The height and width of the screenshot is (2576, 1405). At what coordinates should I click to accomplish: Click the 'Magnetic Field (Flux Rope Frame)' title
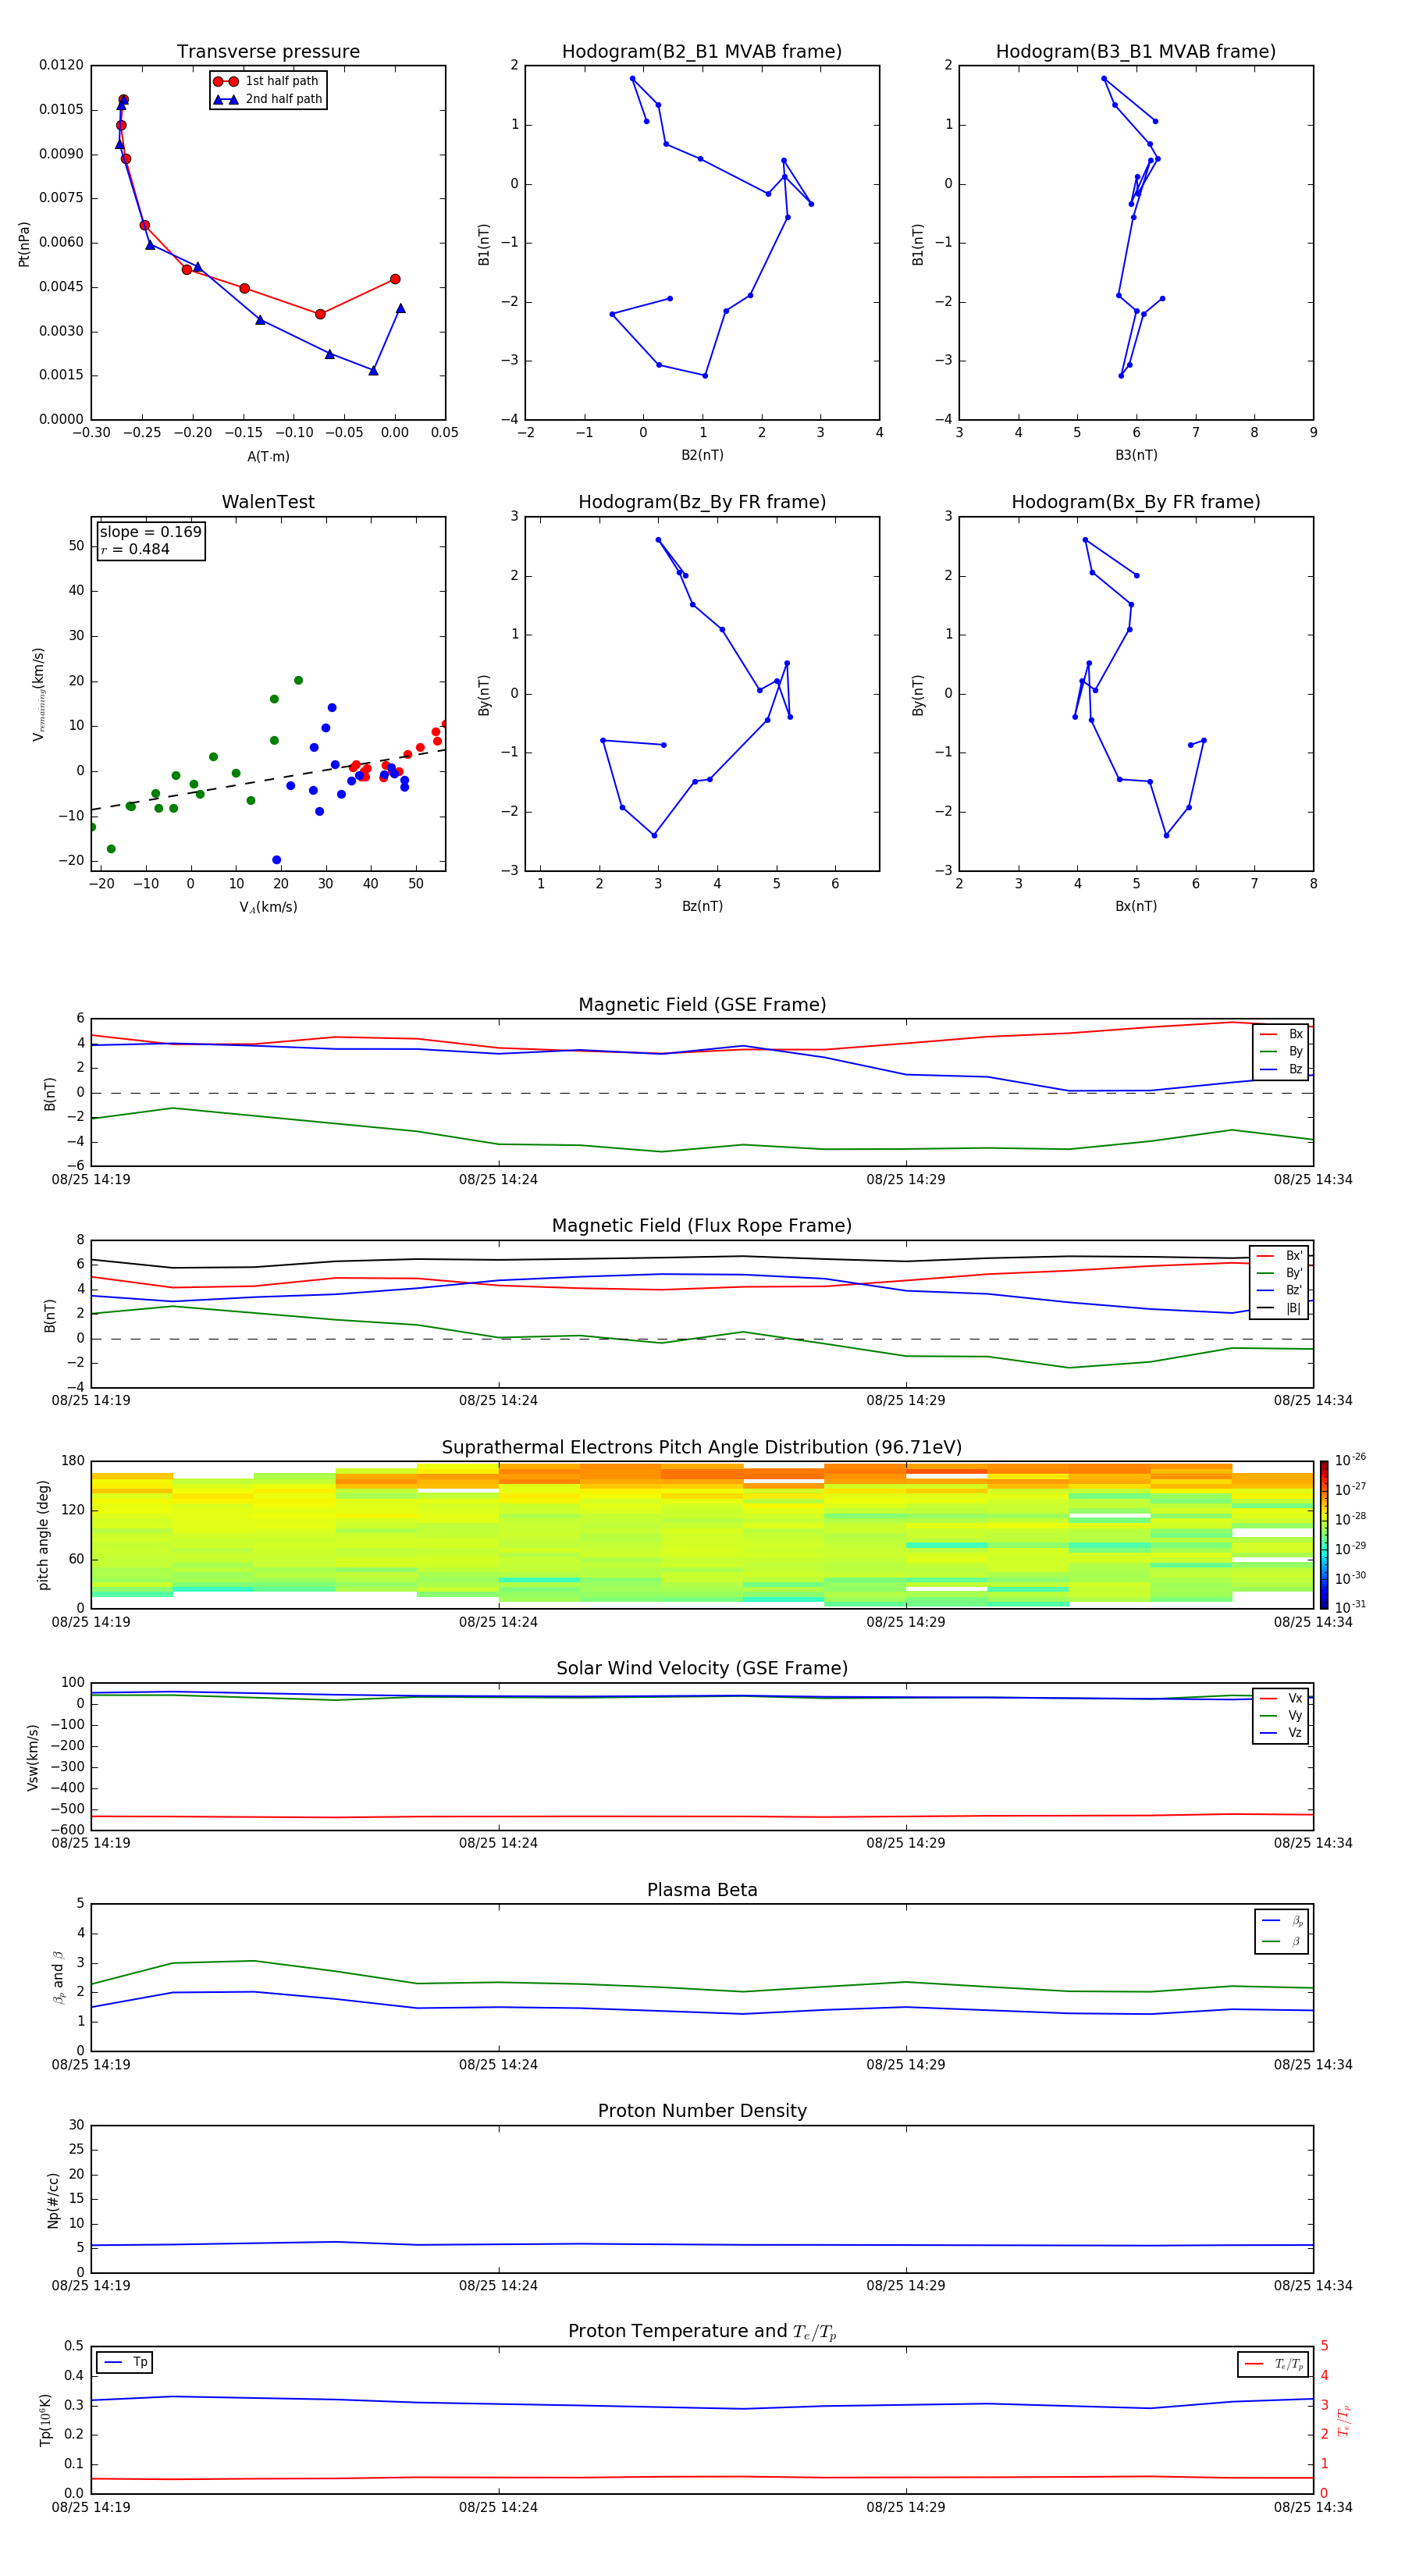[x=702, y=1226]
